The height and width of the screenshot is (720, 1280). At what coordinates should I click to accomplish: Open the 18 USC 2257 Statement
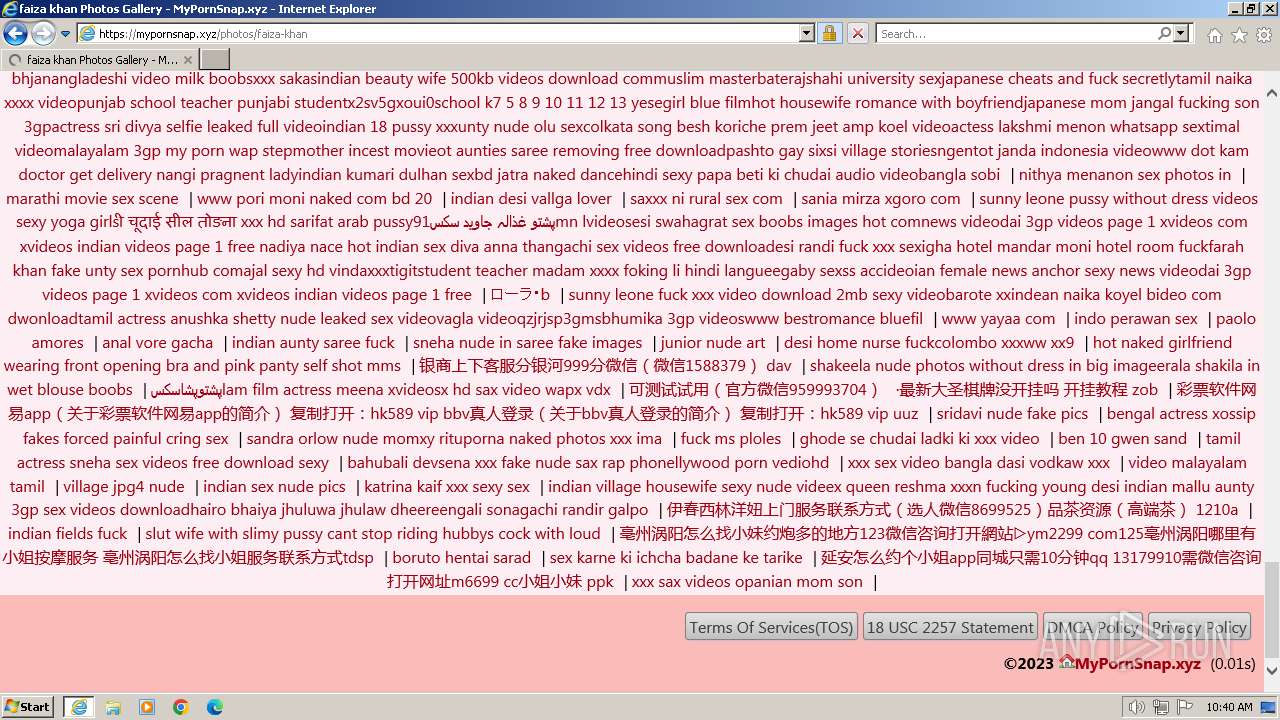coord(950,627)
